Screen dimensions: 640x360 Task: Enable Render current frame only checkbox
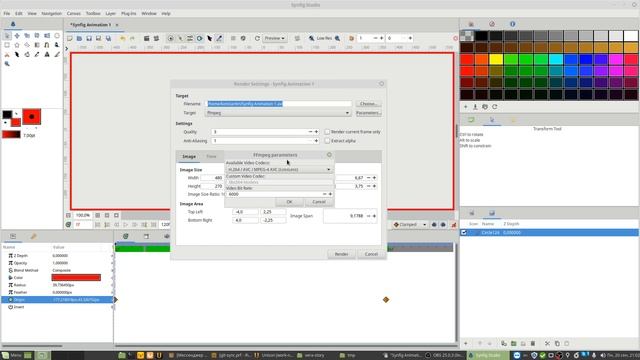tap(327, 132)
